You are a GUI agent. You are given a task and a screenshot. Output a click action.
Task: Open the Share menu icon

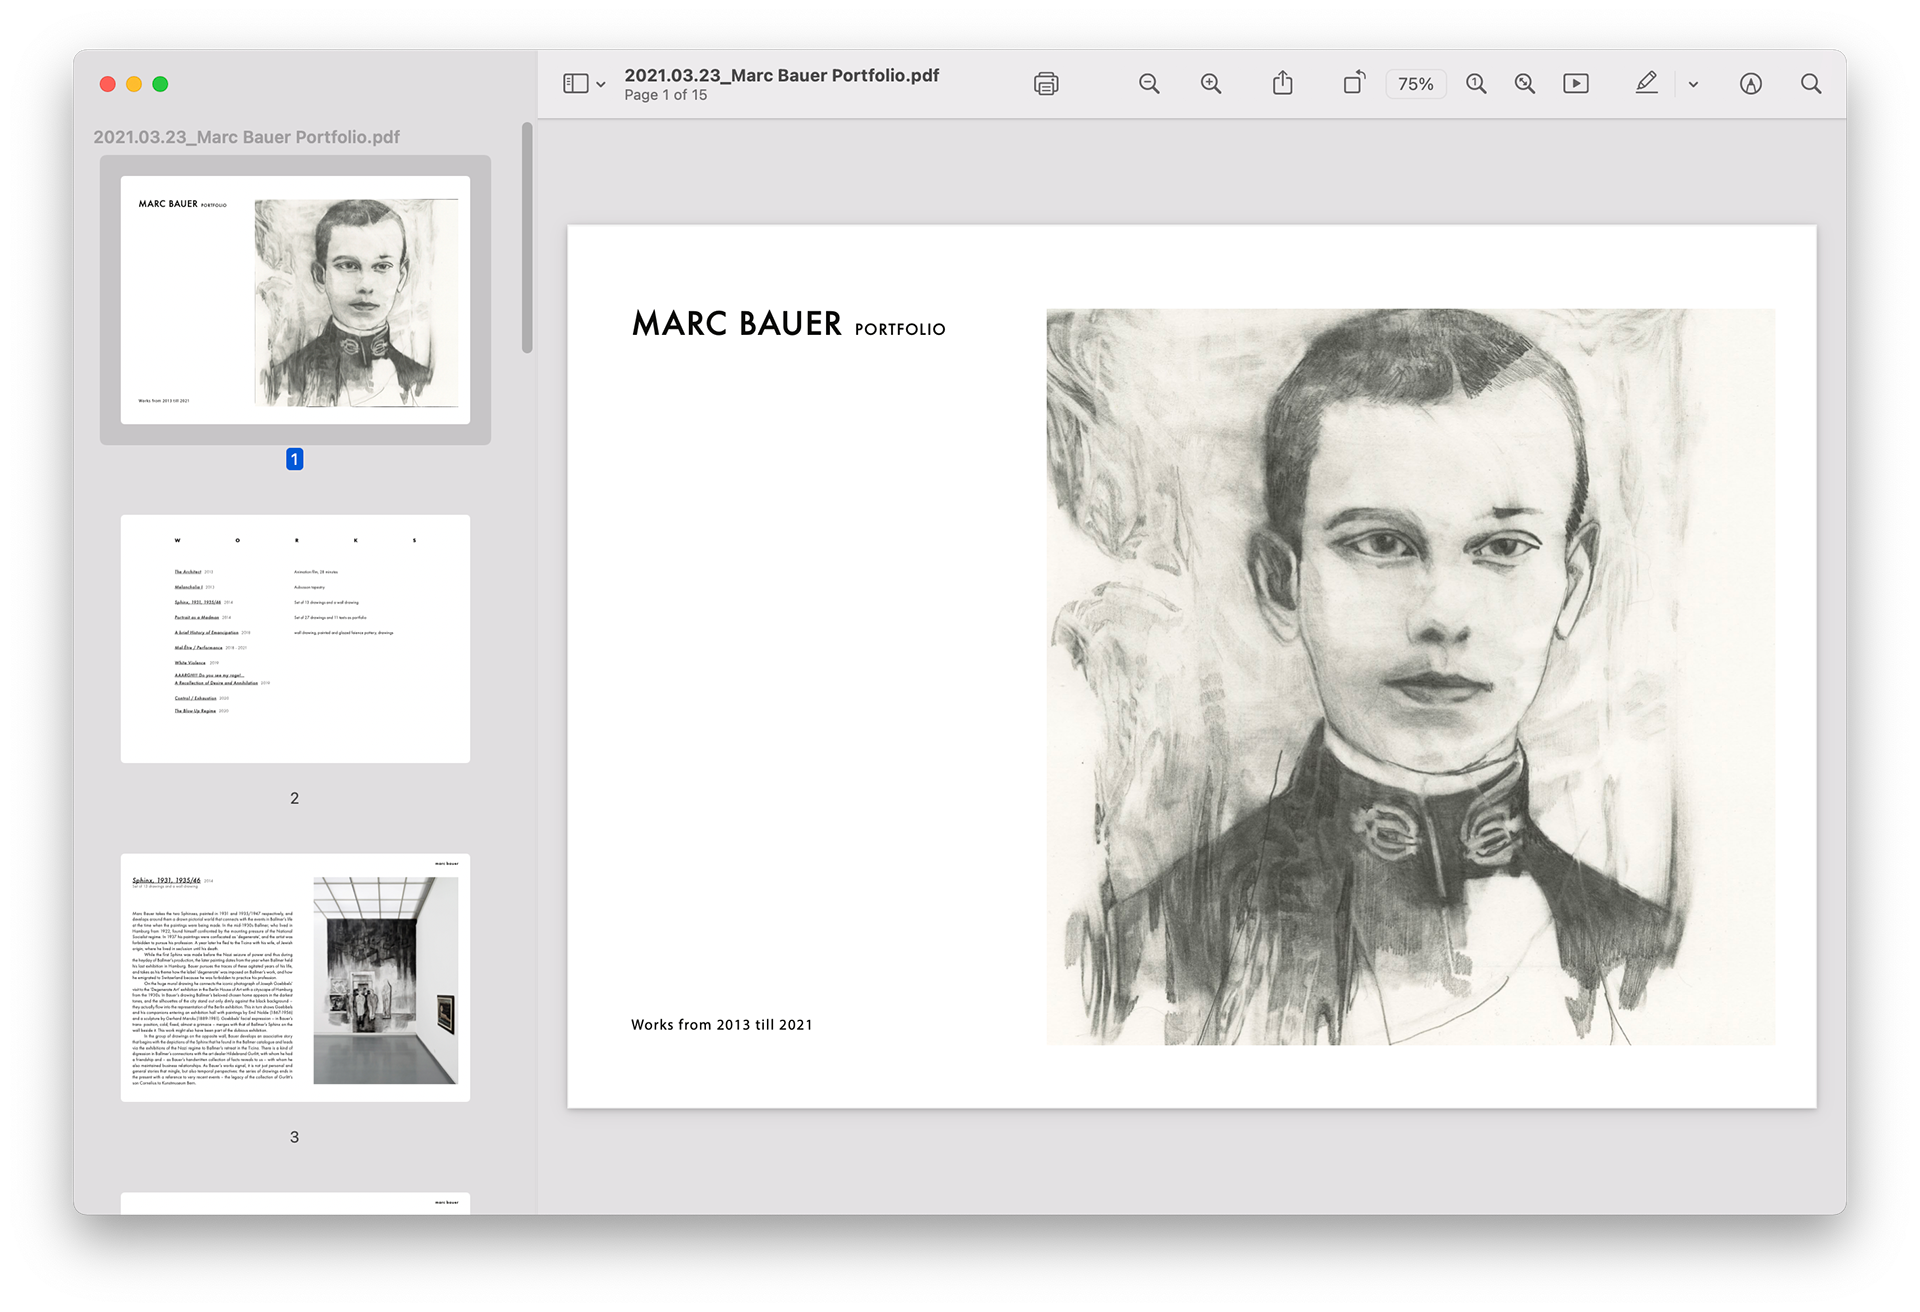(1283, 83)
